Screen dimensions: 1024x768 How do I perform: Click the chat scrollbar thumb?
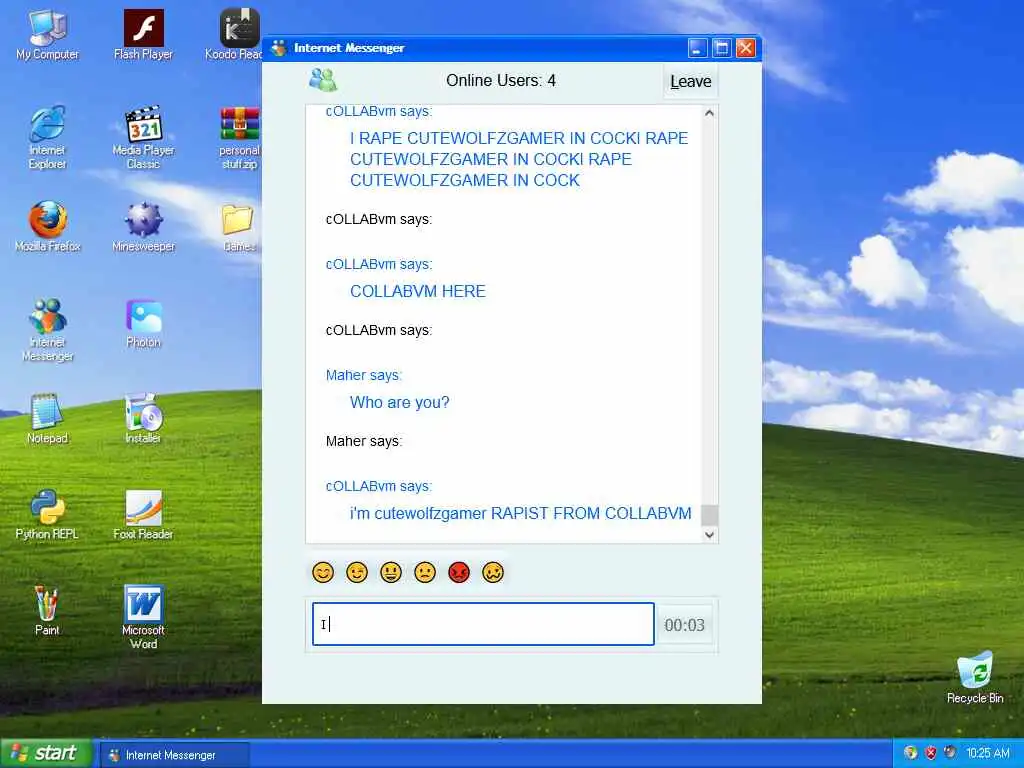point(710,515)
